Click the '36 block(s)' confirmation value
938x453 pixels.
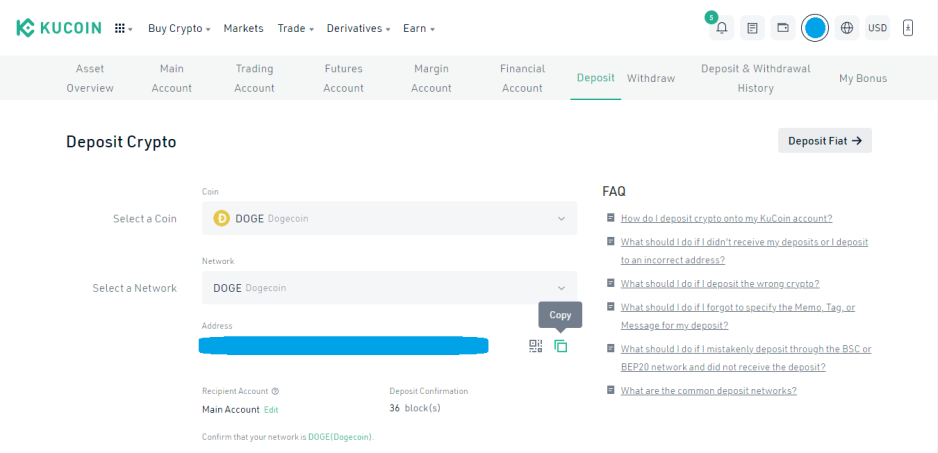coord(415,408)
